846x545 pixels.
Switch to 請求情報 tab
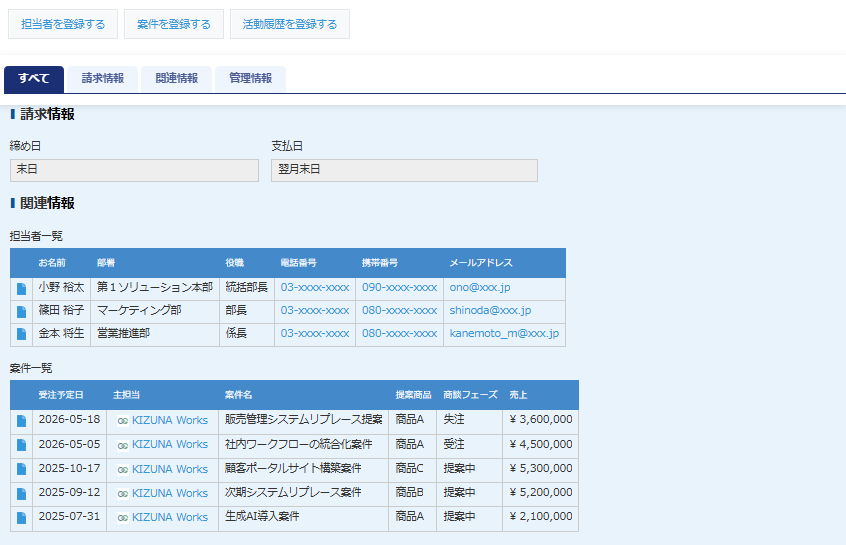point(103,79)
